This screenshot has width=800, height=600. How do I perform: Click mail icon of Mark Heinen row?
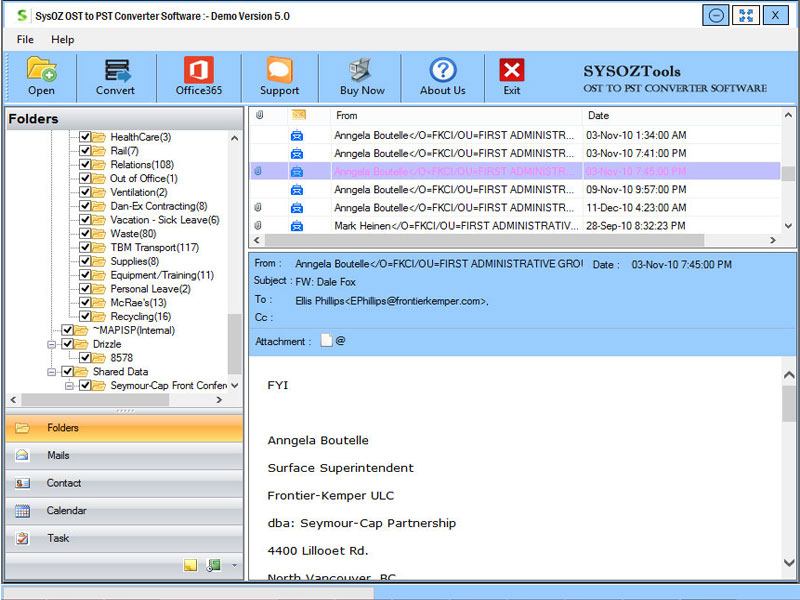coord(297,226)
